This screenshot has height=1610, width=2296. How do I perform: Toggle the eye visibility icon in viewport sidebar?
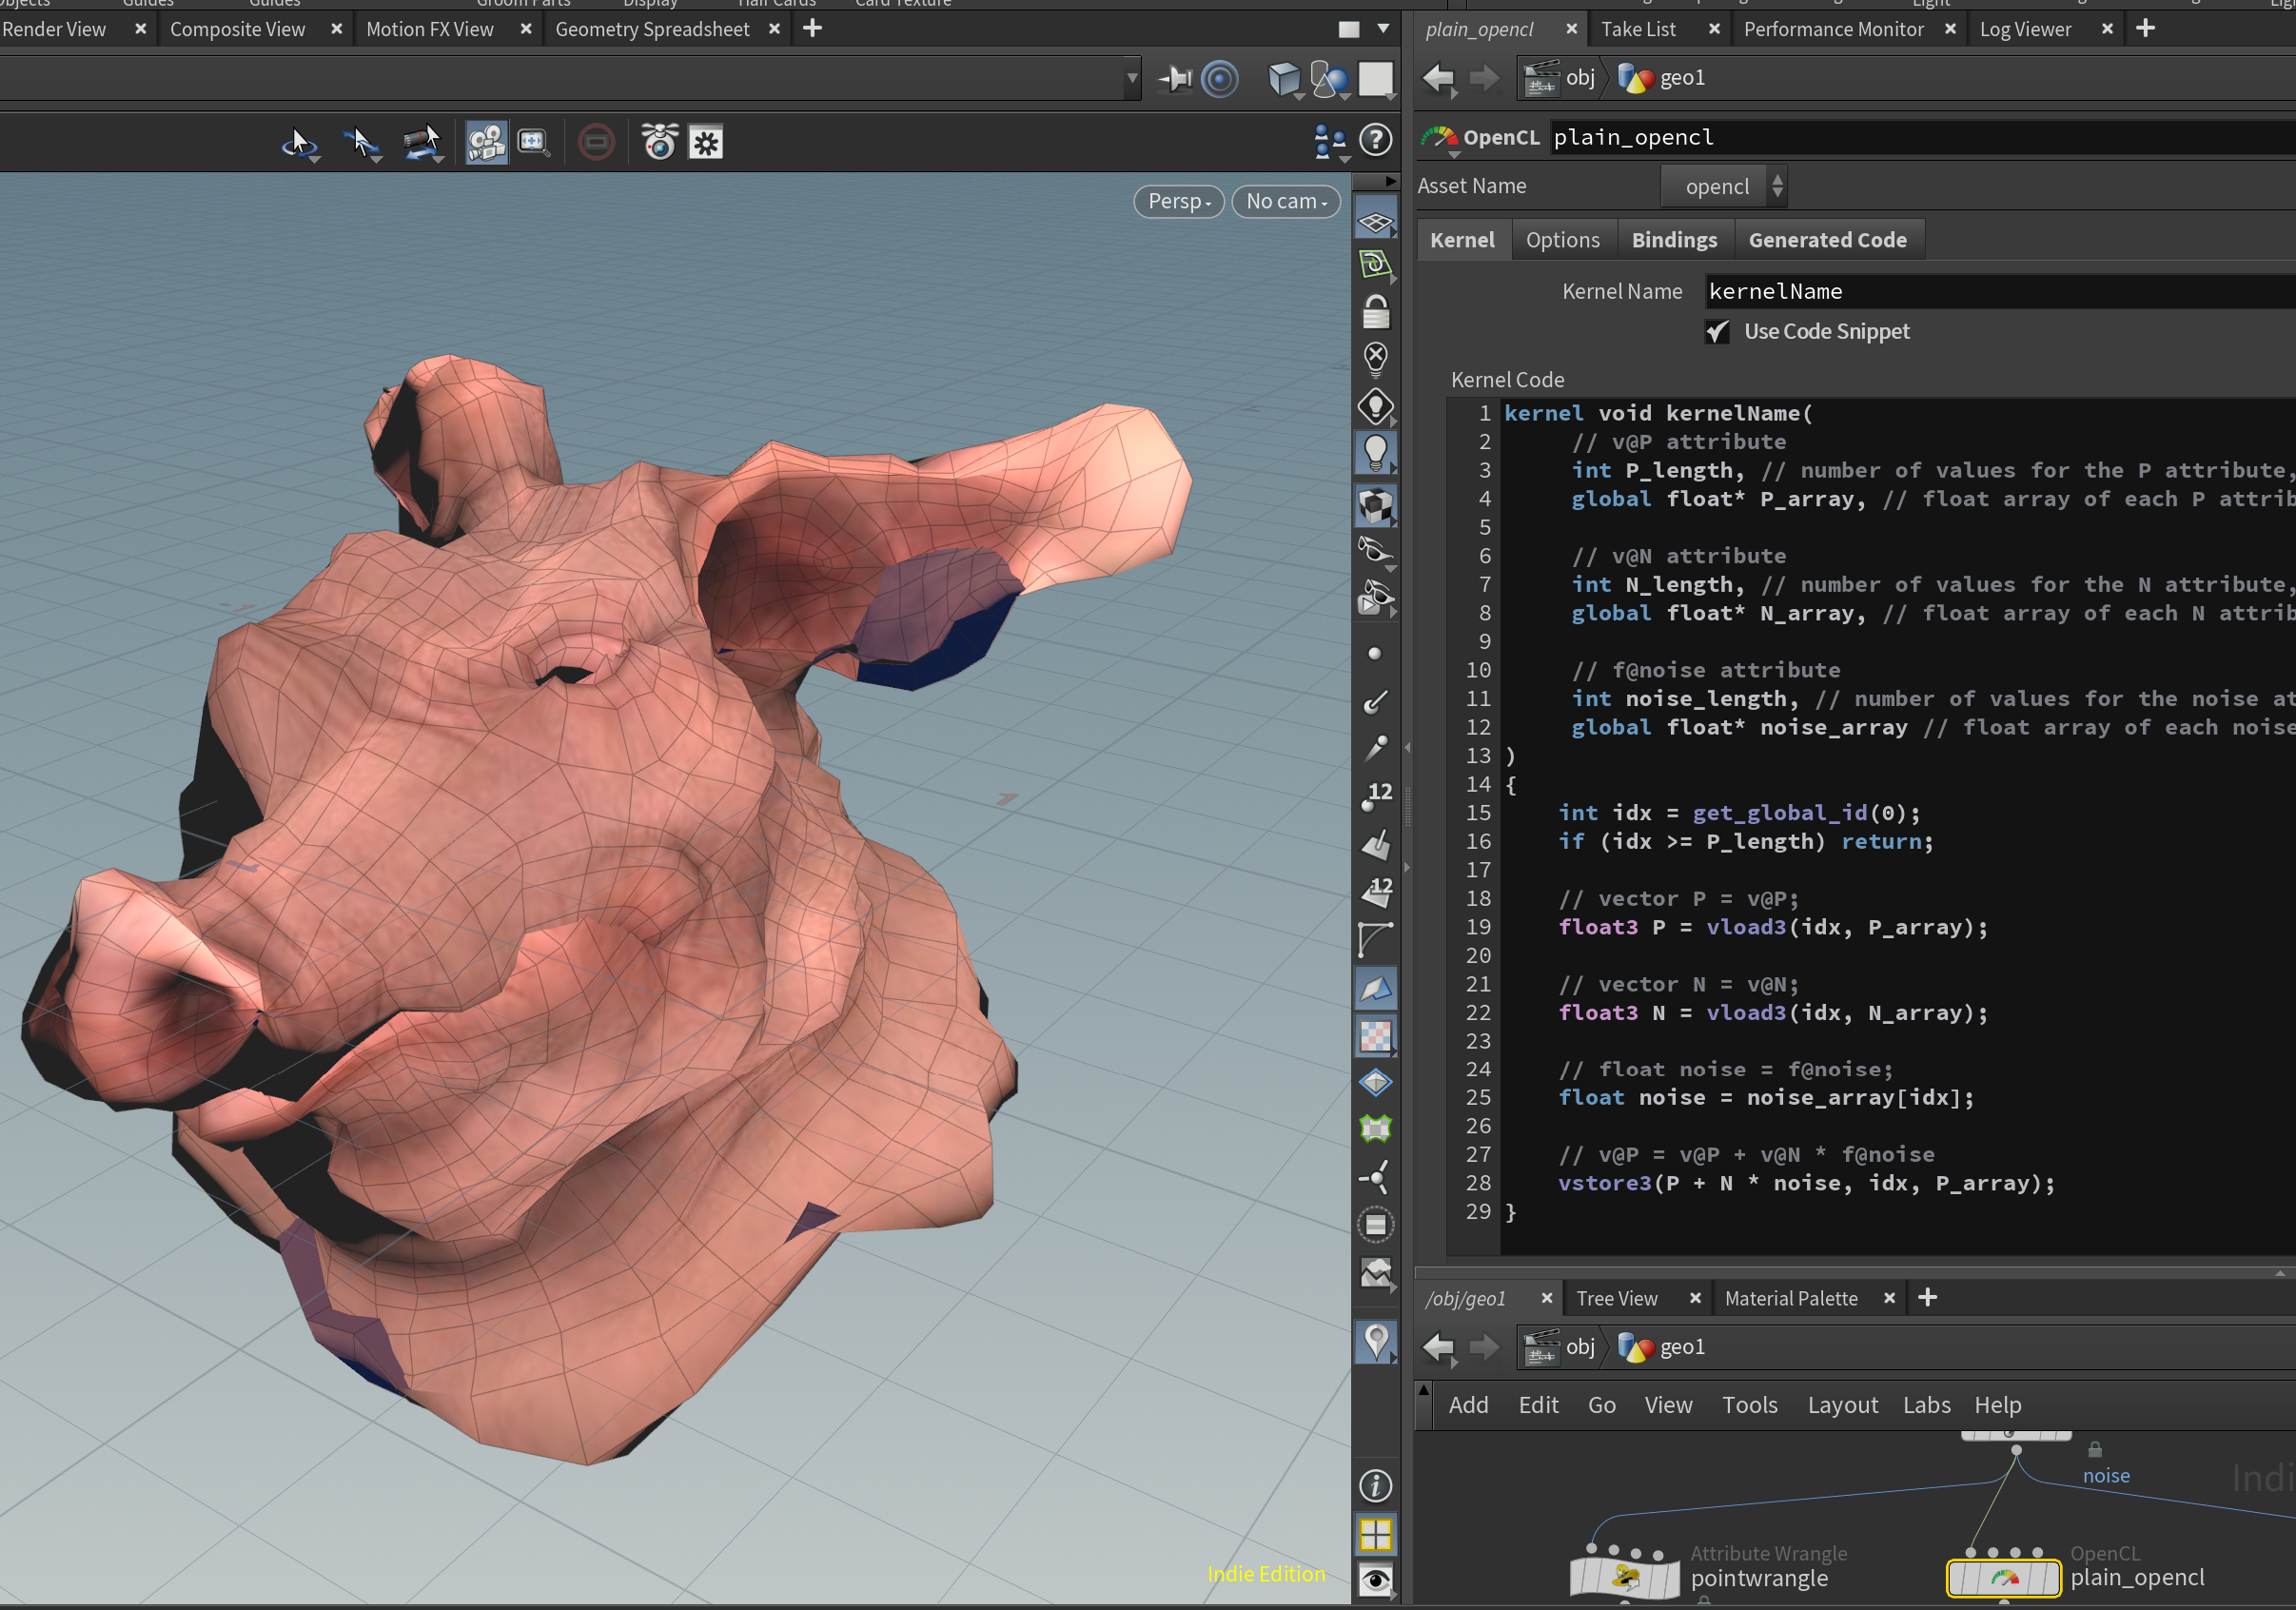[1376, 1581]
